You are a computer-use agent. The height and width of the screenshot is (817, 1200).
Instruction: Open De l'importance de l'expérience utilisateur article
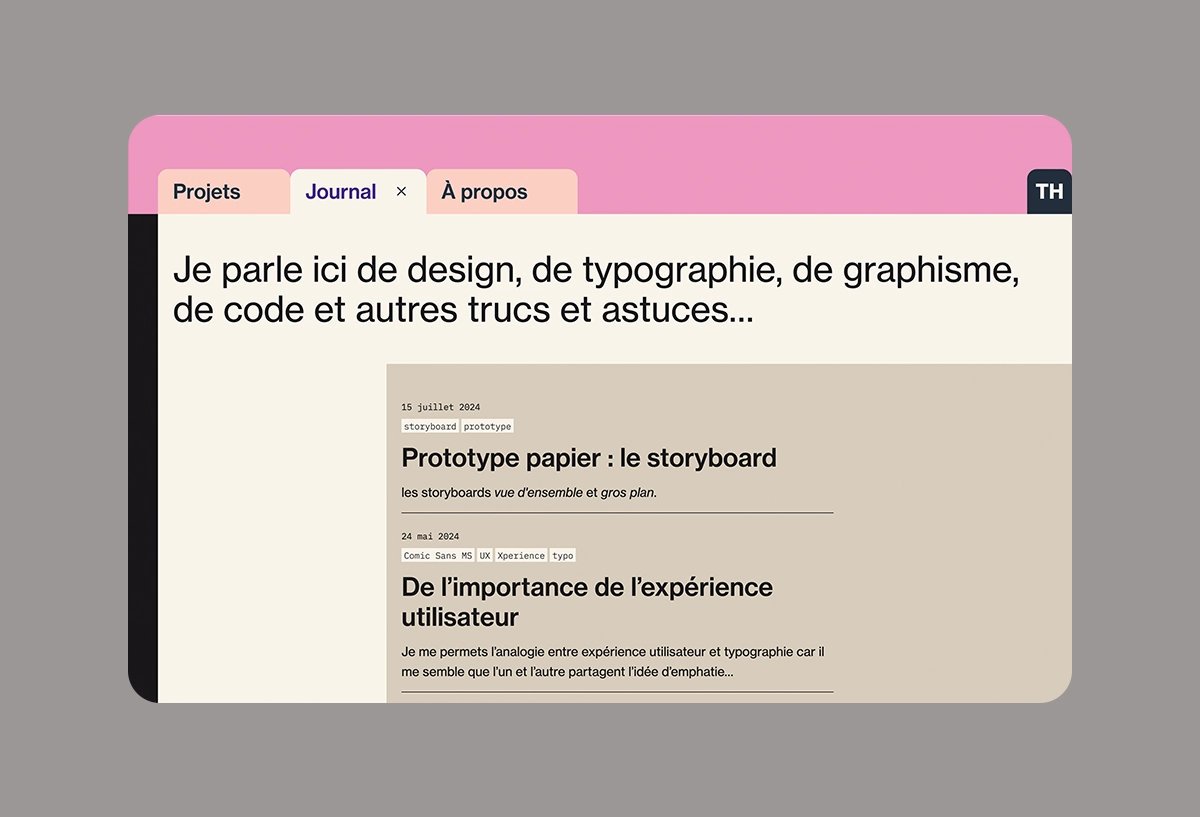tap(587, 601)
